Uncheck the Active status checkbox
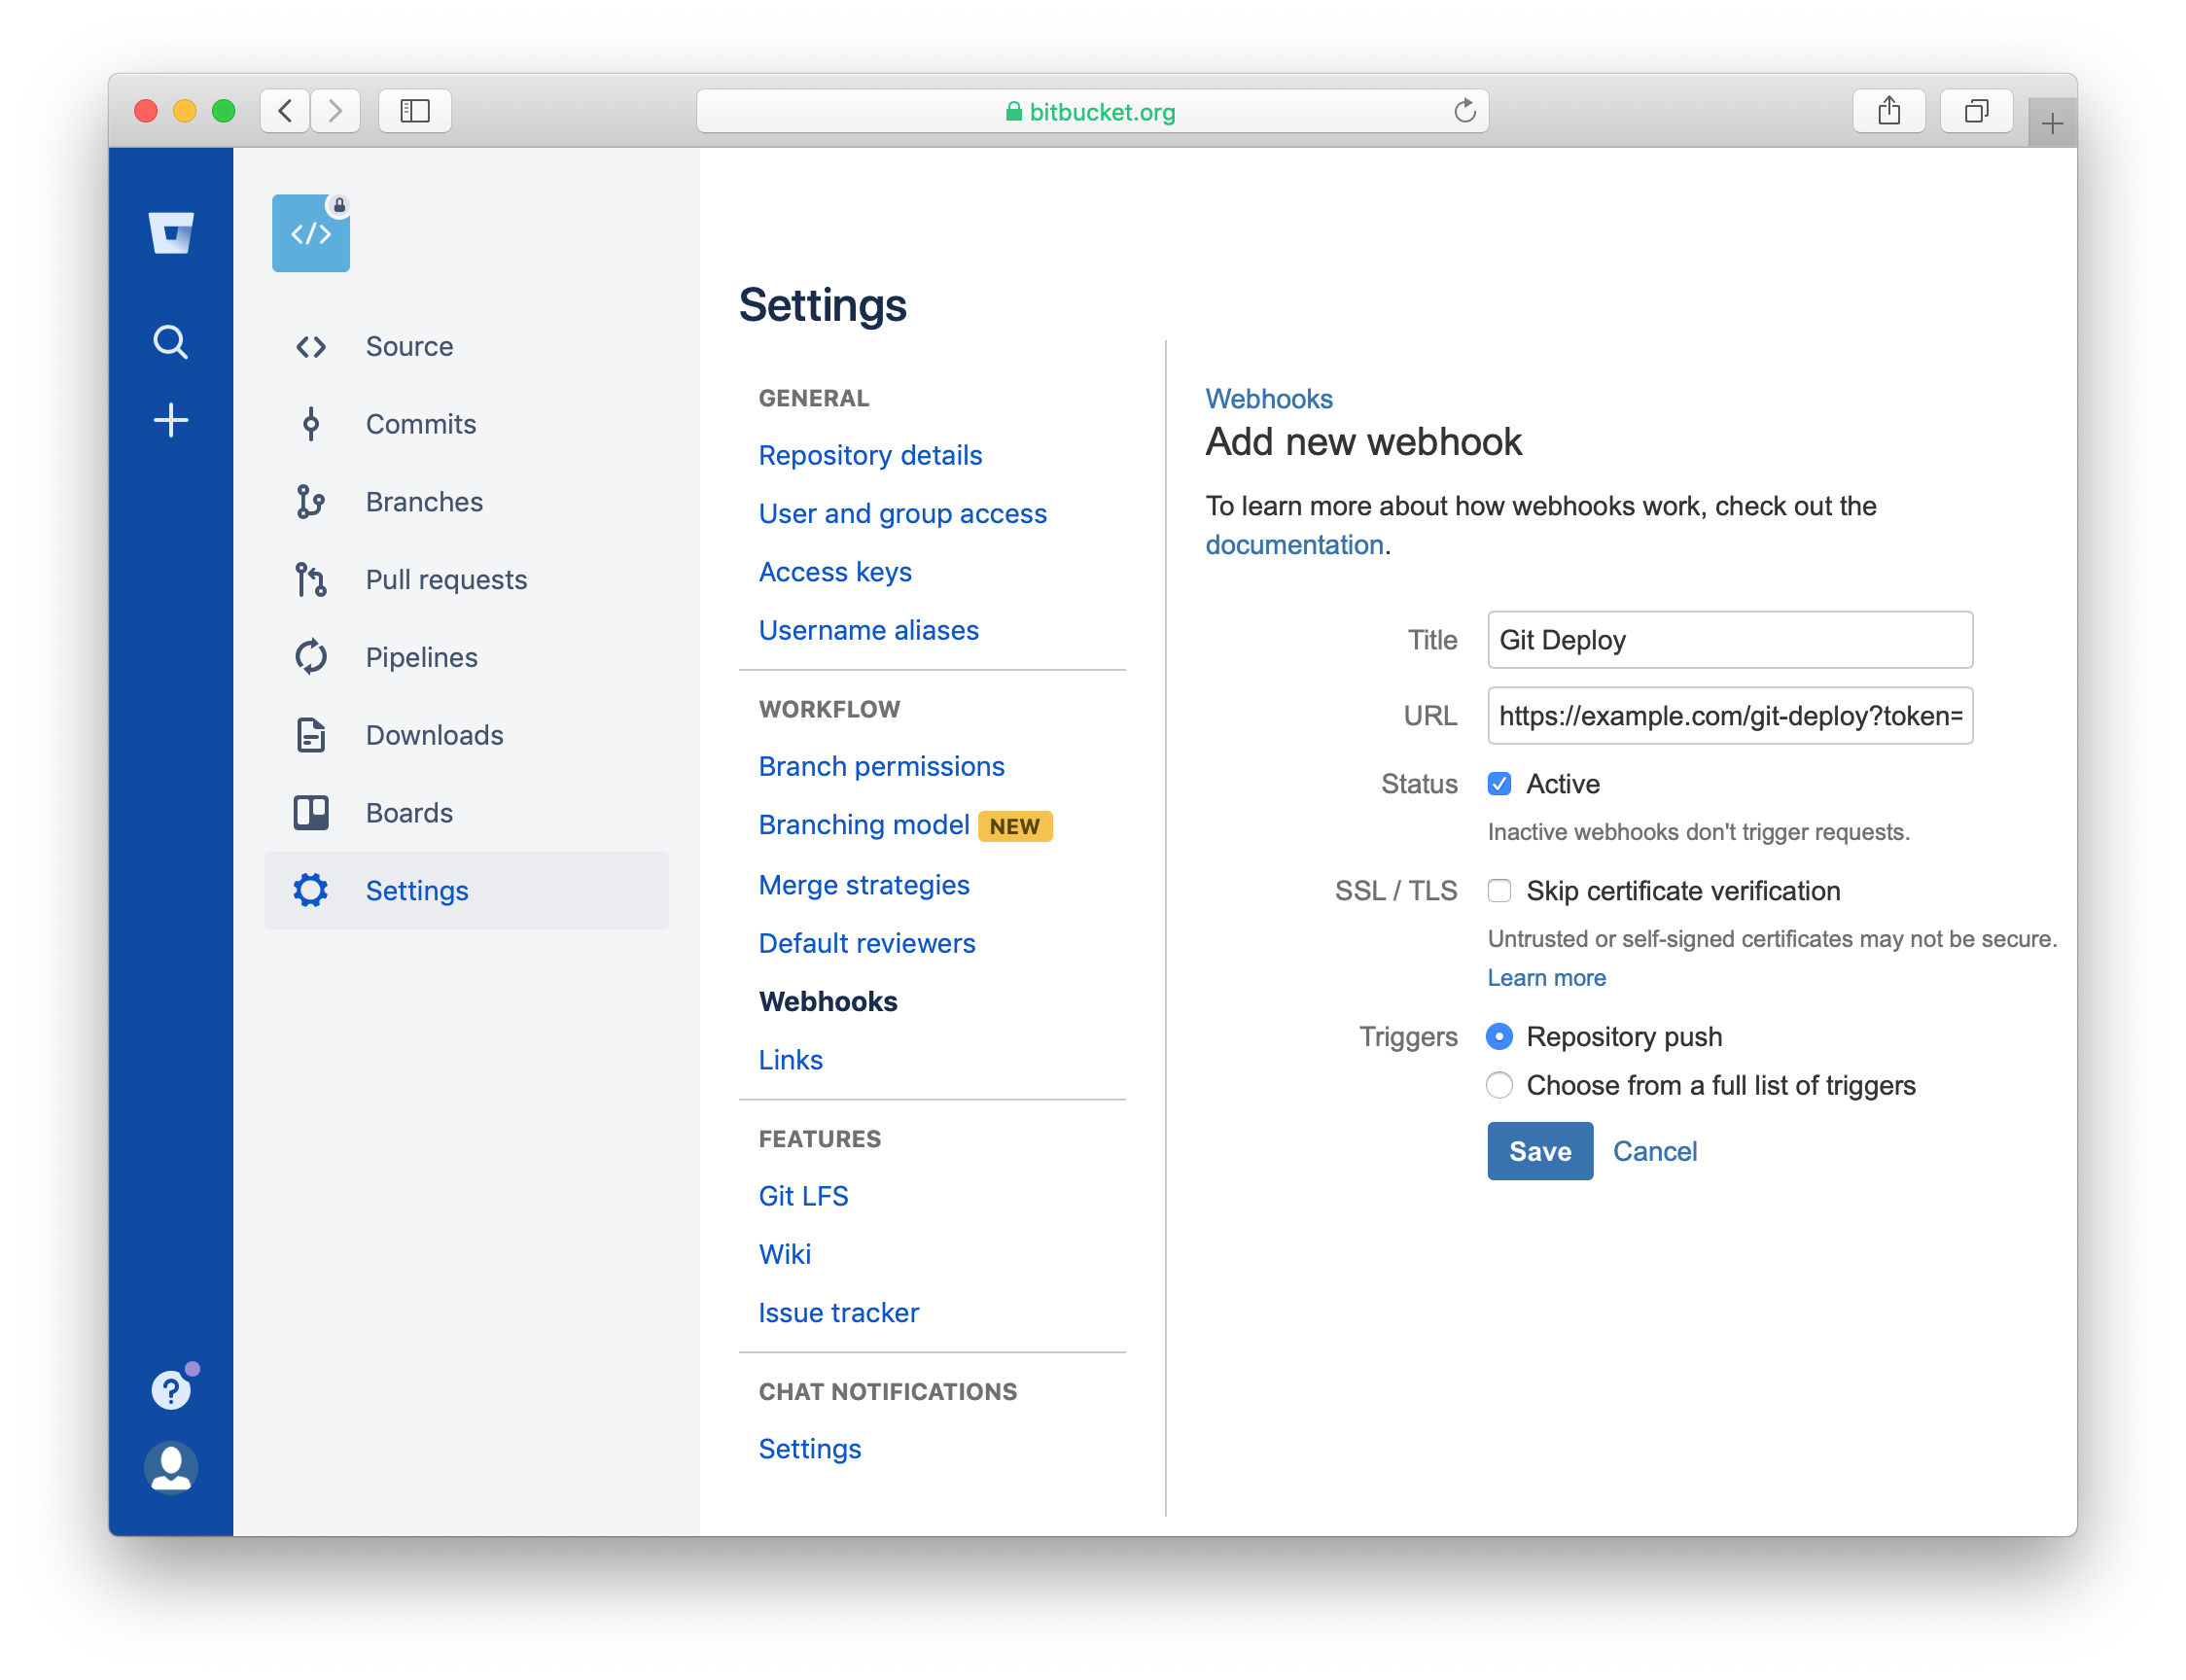 [1499, 784]
